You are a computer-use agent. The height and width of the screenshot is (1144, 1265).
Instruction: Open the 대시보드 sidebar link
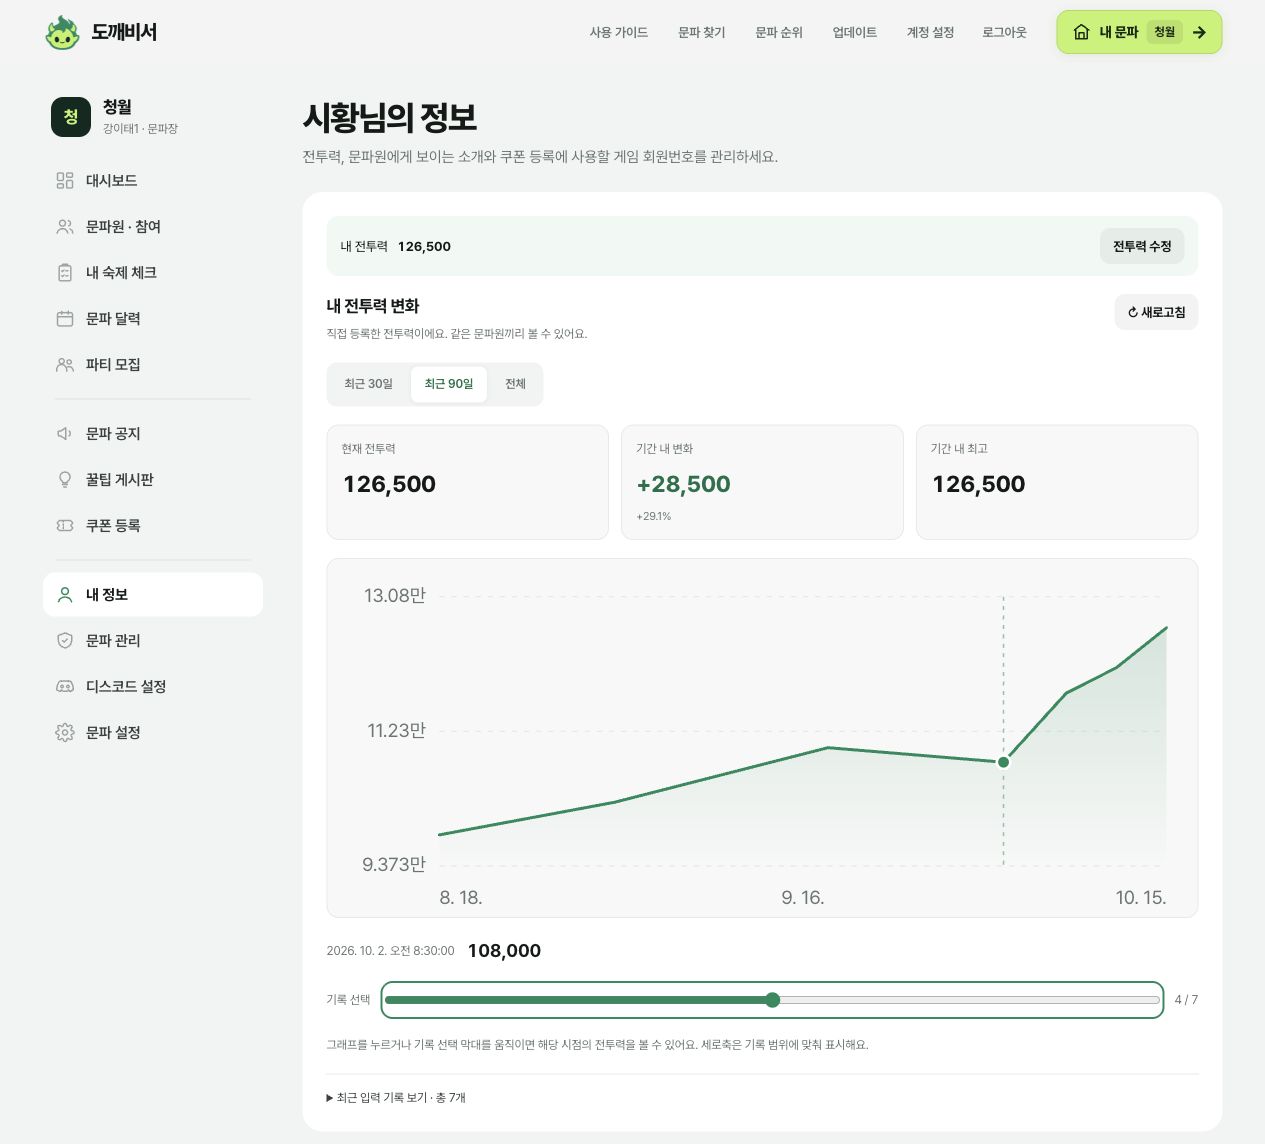coord(153,180)
